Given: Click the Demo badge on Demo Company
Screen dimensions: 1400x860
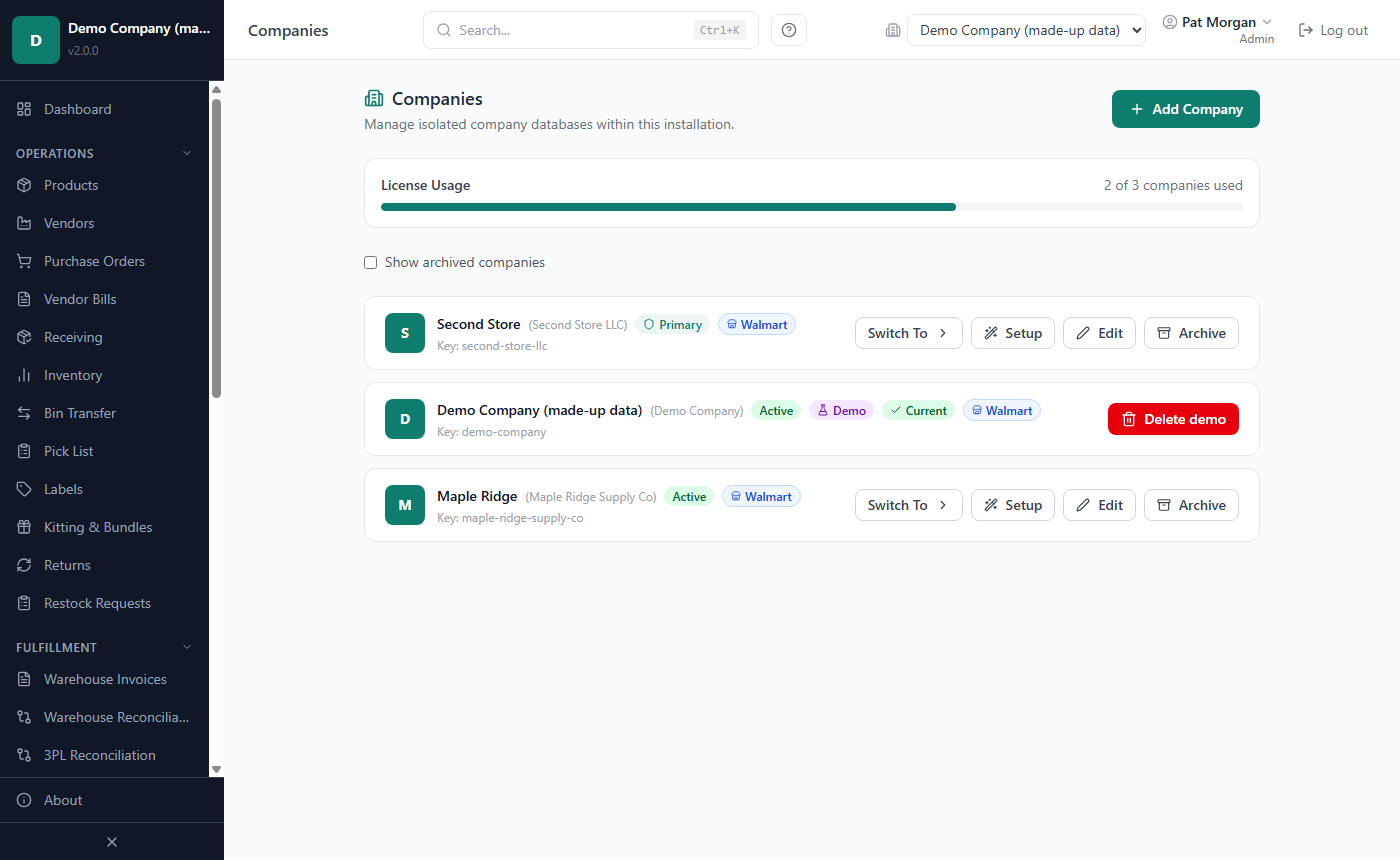Looking at the screenshot, I should (x=841, y=410).
